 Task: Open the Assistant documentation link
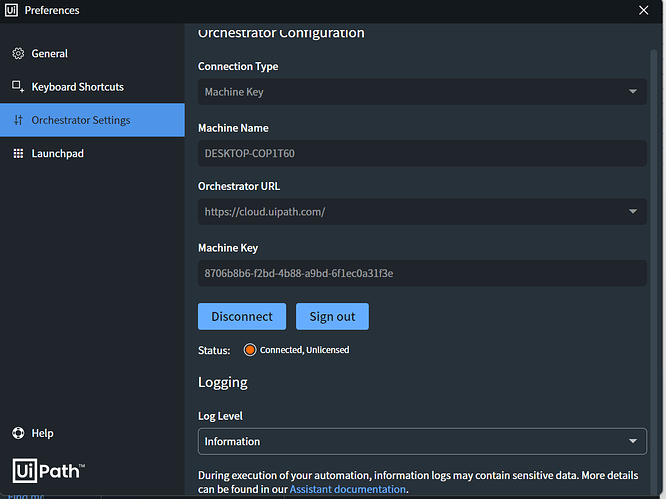(347, 489)
